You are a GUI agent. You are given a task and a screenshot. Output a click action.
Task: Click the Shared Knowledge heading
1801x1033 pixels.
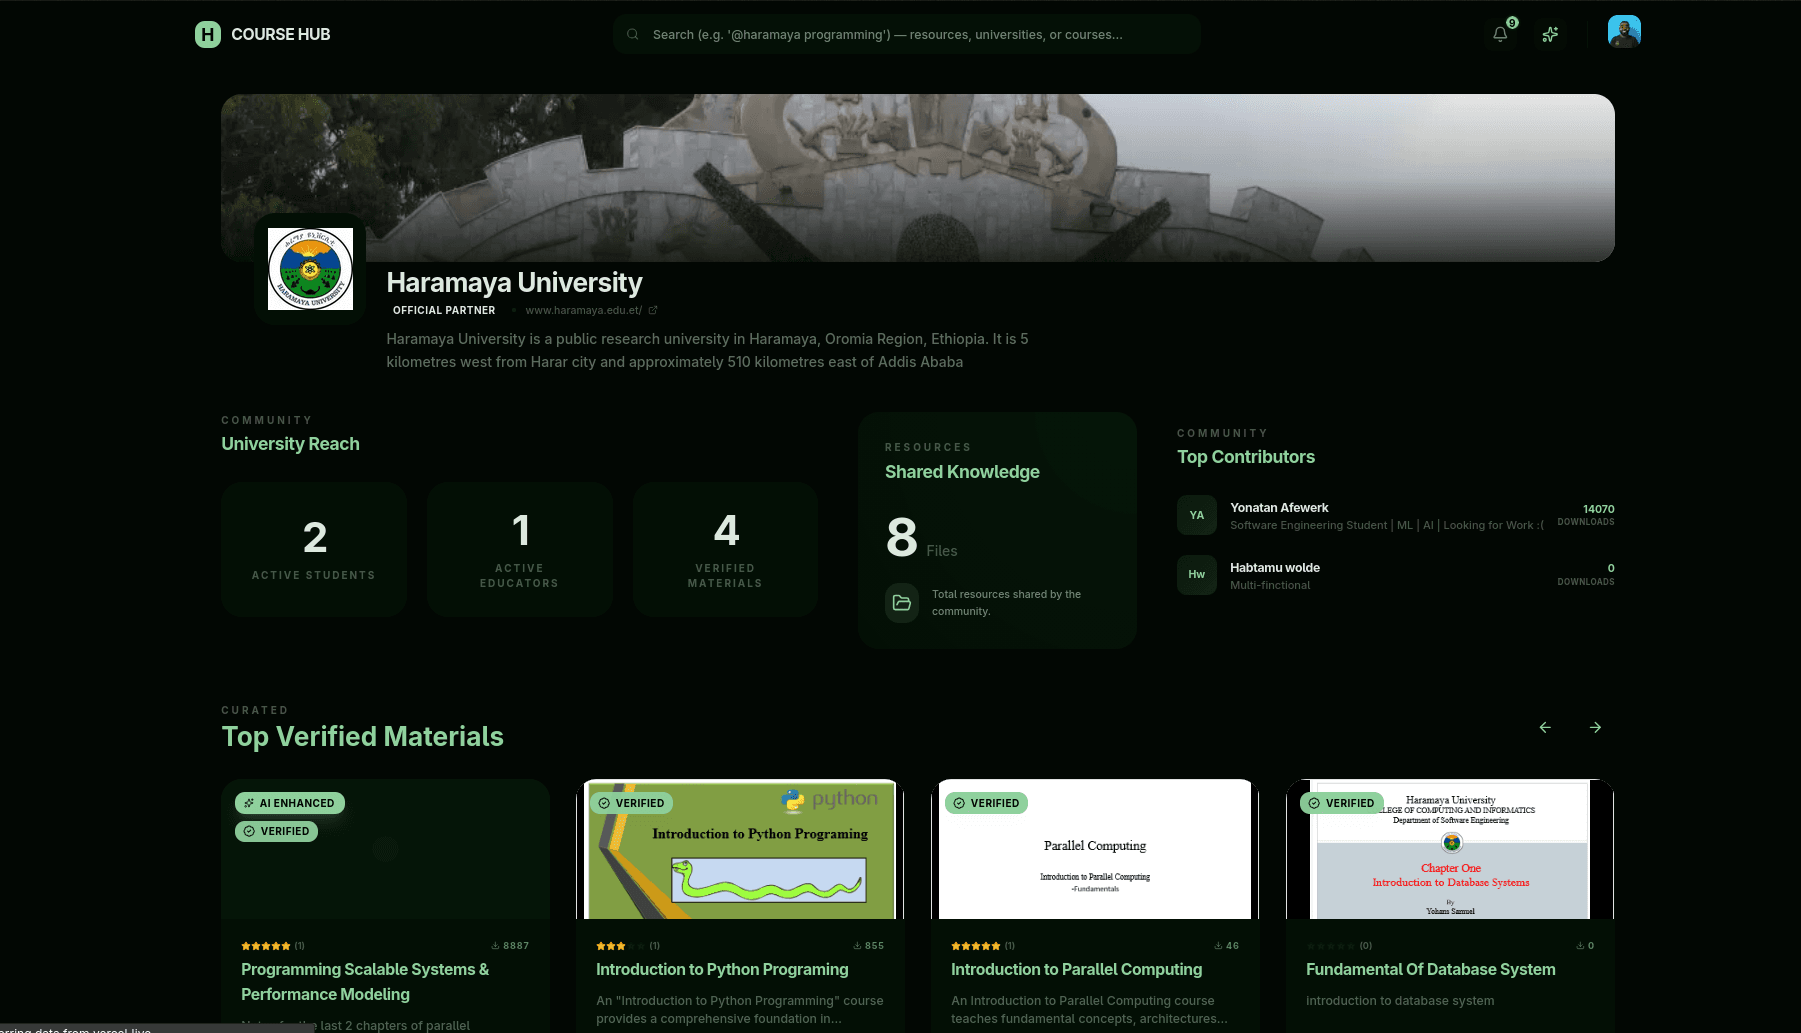(x=962, y=472)
